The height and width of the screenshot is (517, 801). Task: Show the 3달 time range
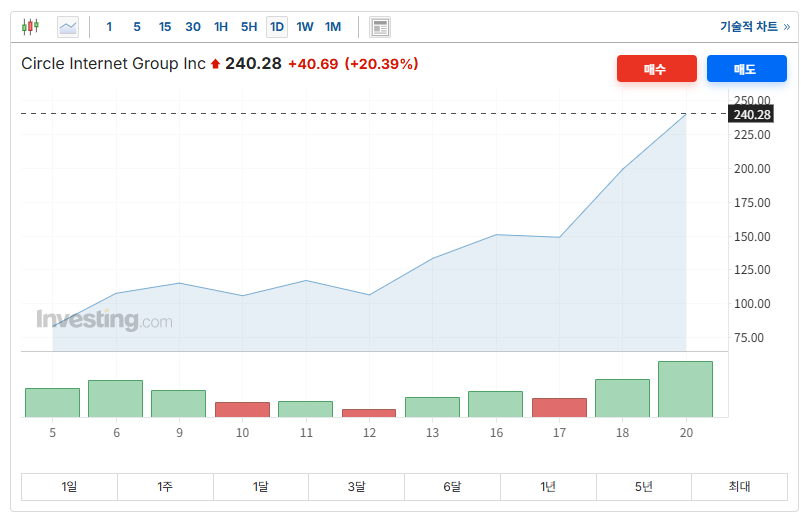click(x=357, y=486)
